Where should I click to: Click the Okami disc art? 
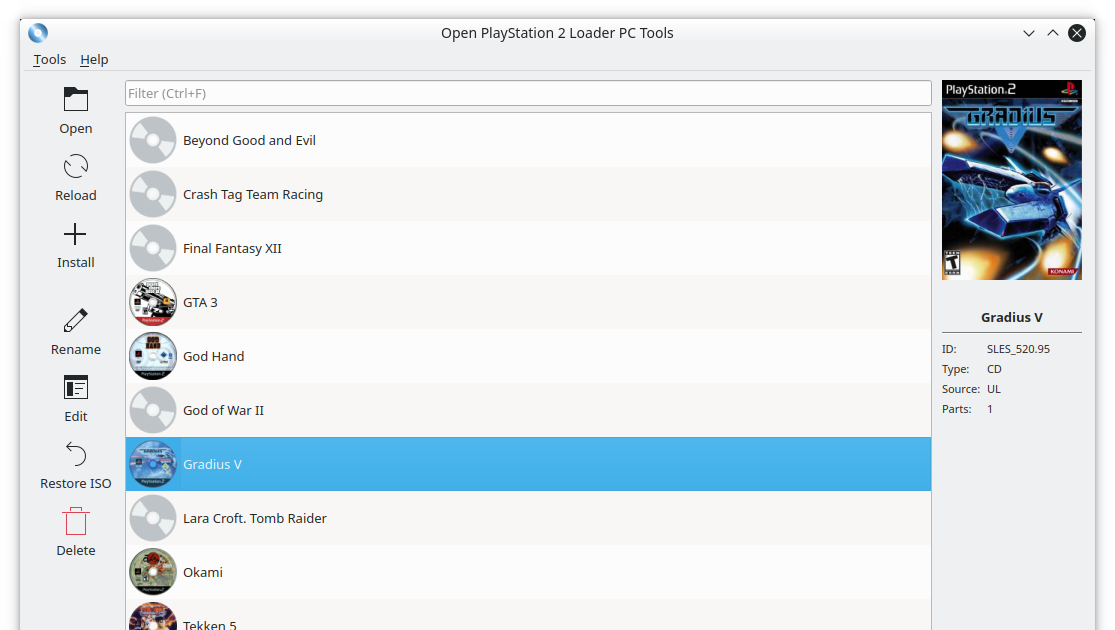153,572
